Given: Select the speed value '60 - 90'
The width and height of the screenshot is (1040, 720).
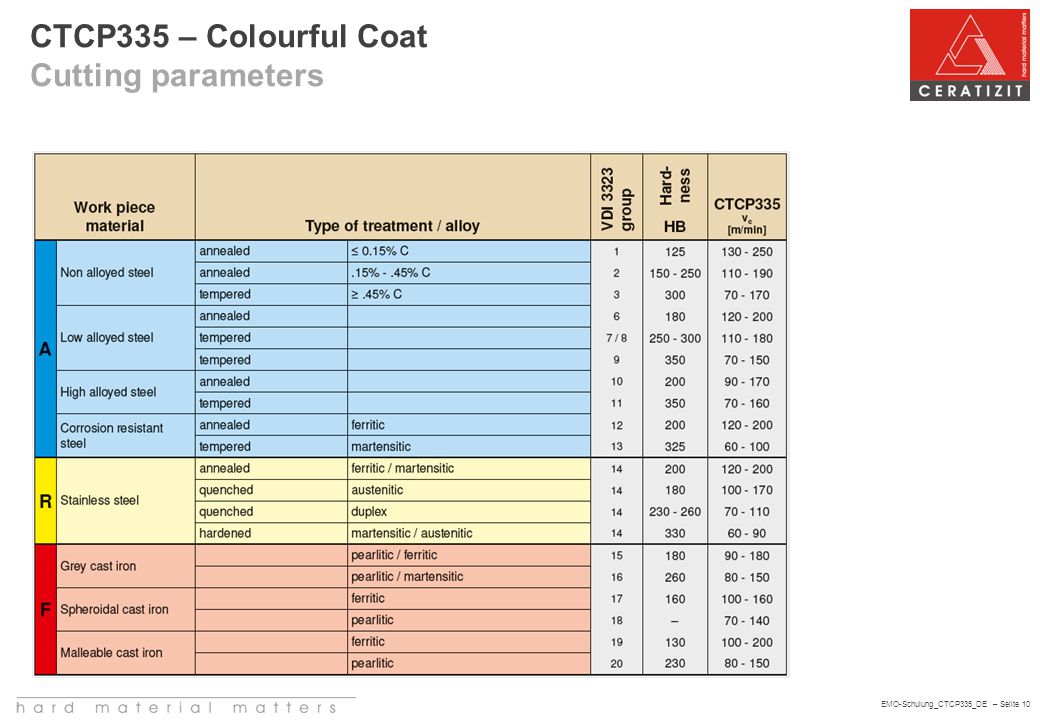Looking at the screenshot, I should pos(747,533).
